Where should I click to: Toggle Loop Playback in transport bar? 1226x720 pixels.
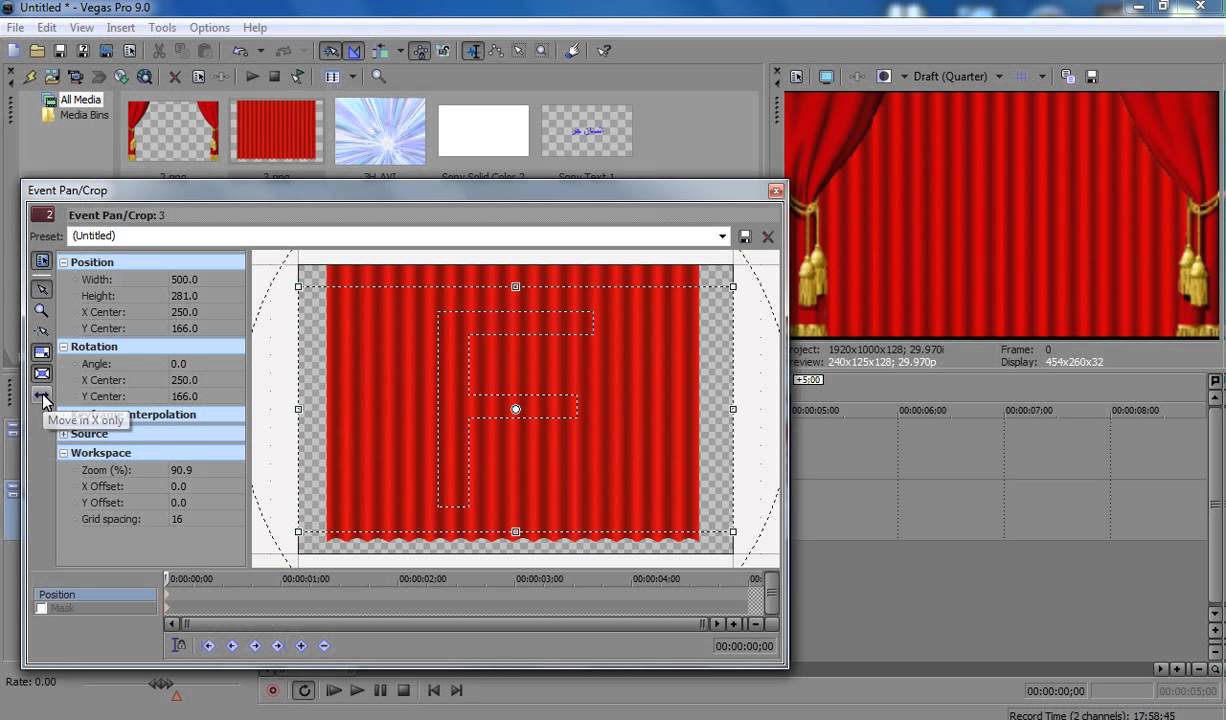point(304,690)
